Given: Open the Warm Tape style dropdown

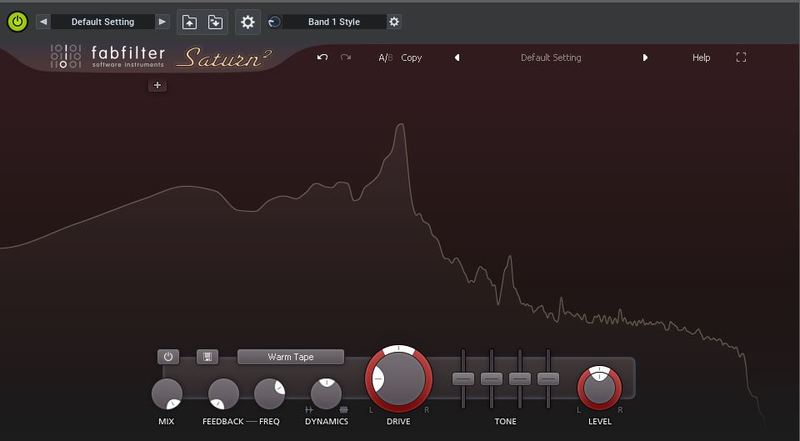Looking at the screenshot, I should (290, 357).
